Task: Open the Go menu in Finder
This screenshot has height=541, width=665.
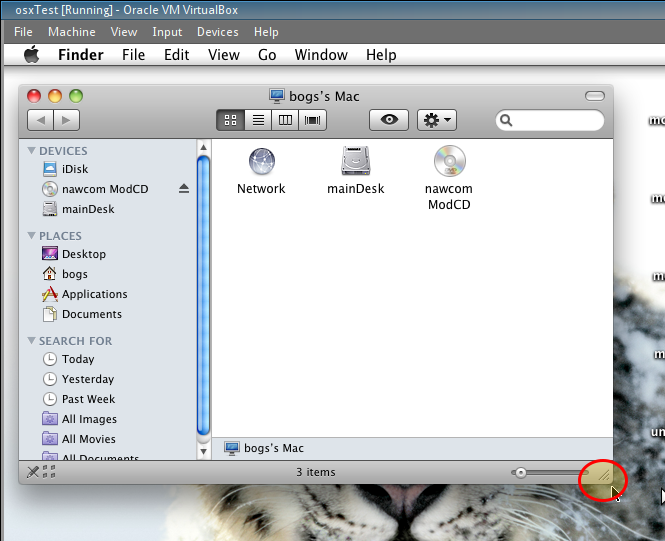Action: (x=267, y=55)
